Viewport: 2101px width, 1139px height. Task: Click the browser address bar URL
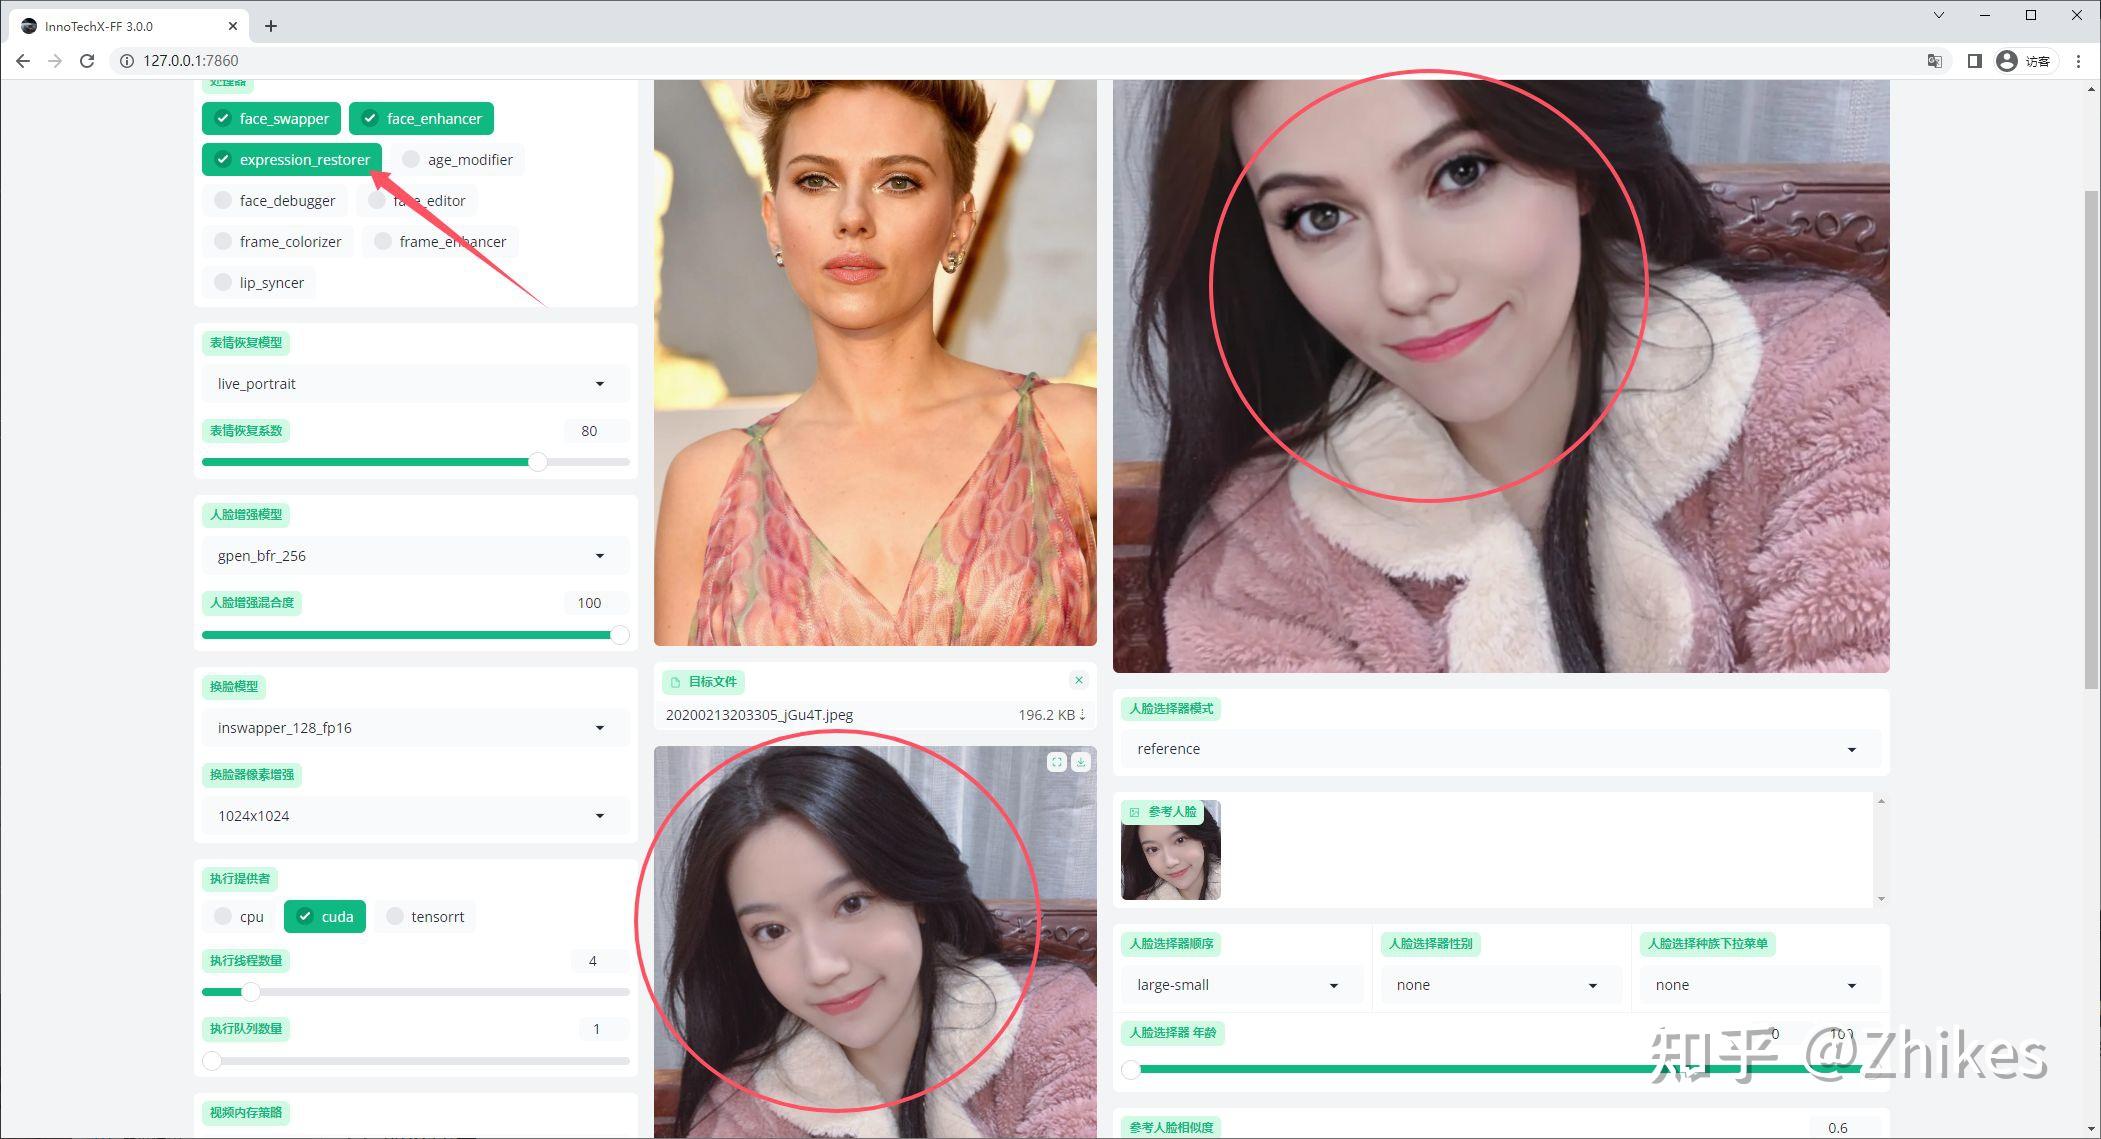[190, 61]
